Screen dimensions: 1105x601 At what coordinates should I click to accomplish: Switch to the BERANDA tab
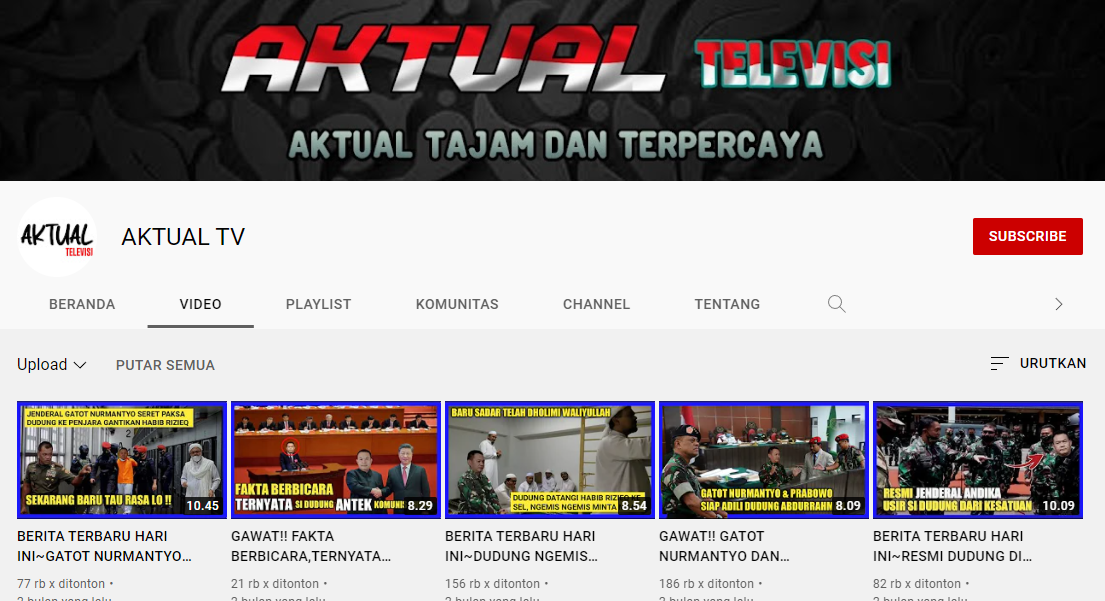pos(82,304)
